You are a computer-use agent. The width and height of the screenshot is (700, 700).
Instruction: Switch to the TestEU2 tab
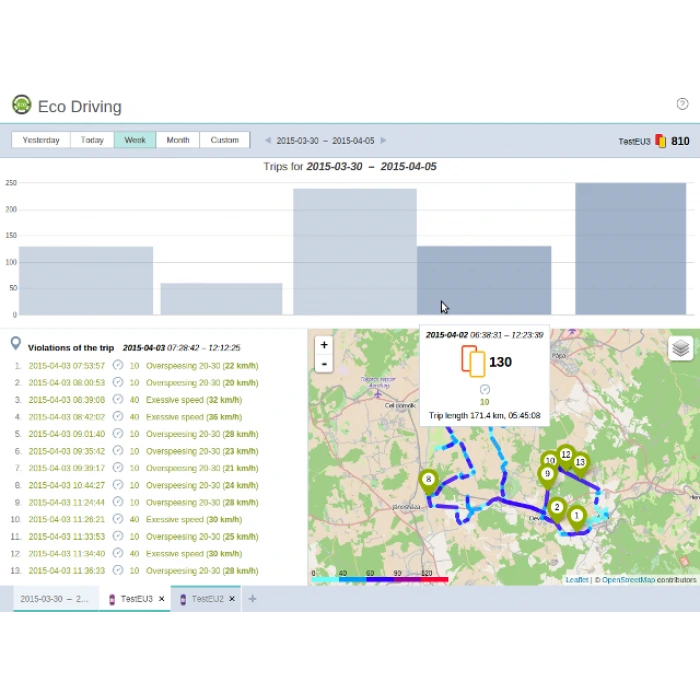point(206,599)
